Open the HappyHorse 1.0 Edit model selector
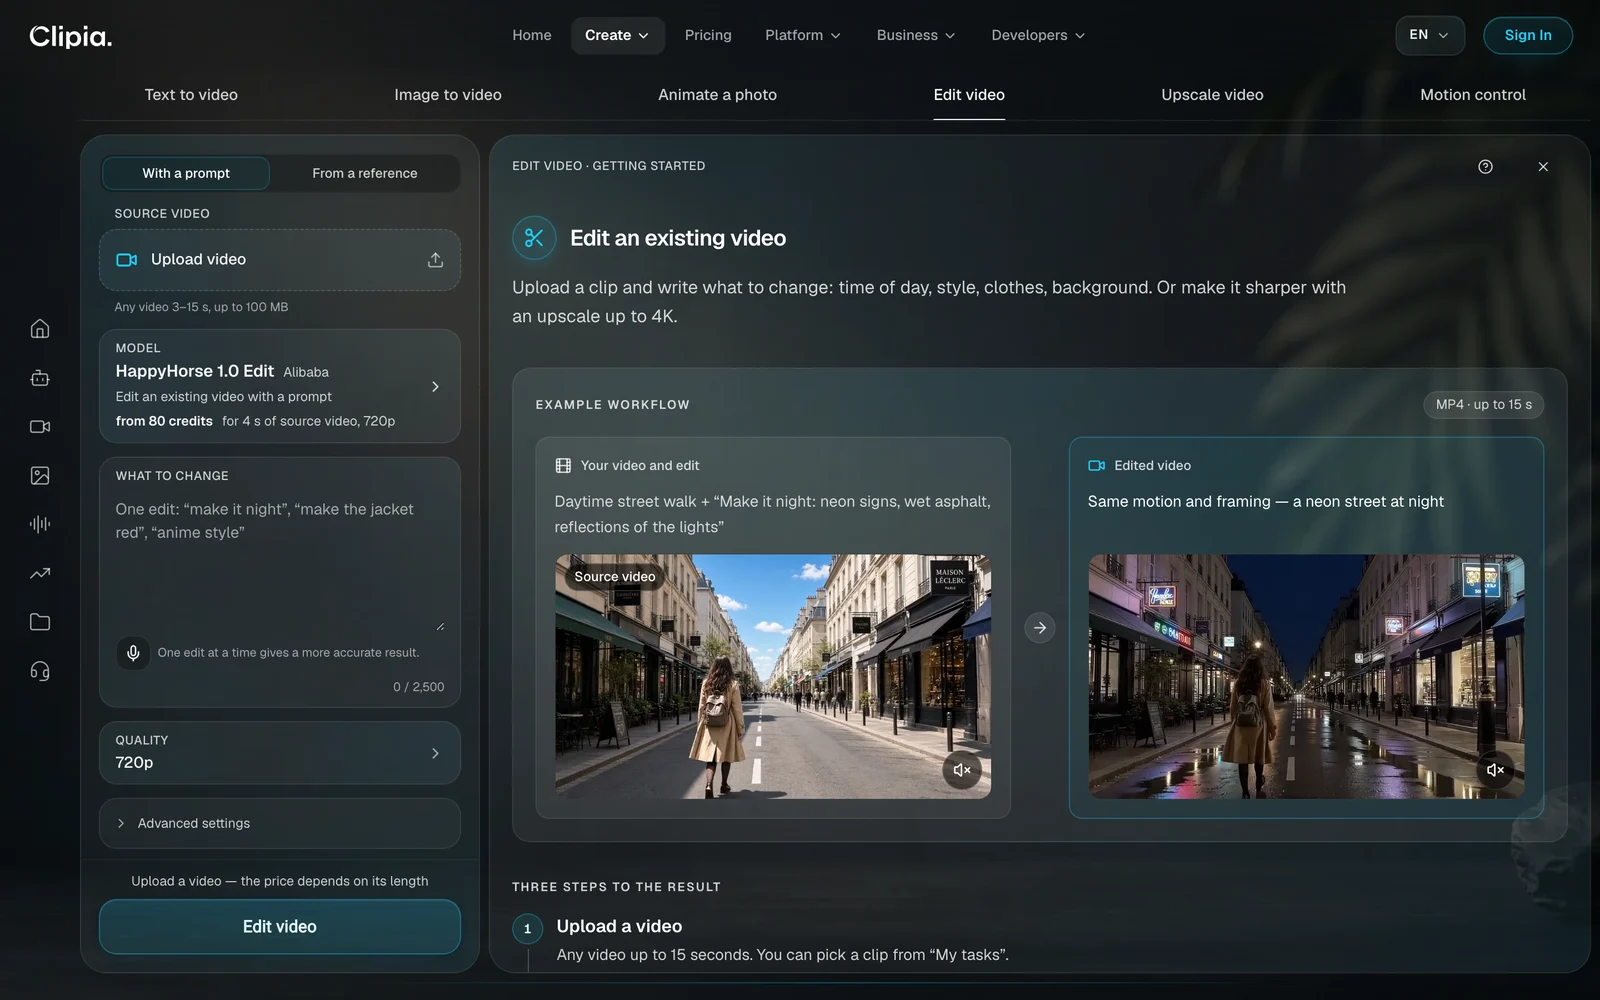The image size is (1600, 1000). [x=280, y=386]
